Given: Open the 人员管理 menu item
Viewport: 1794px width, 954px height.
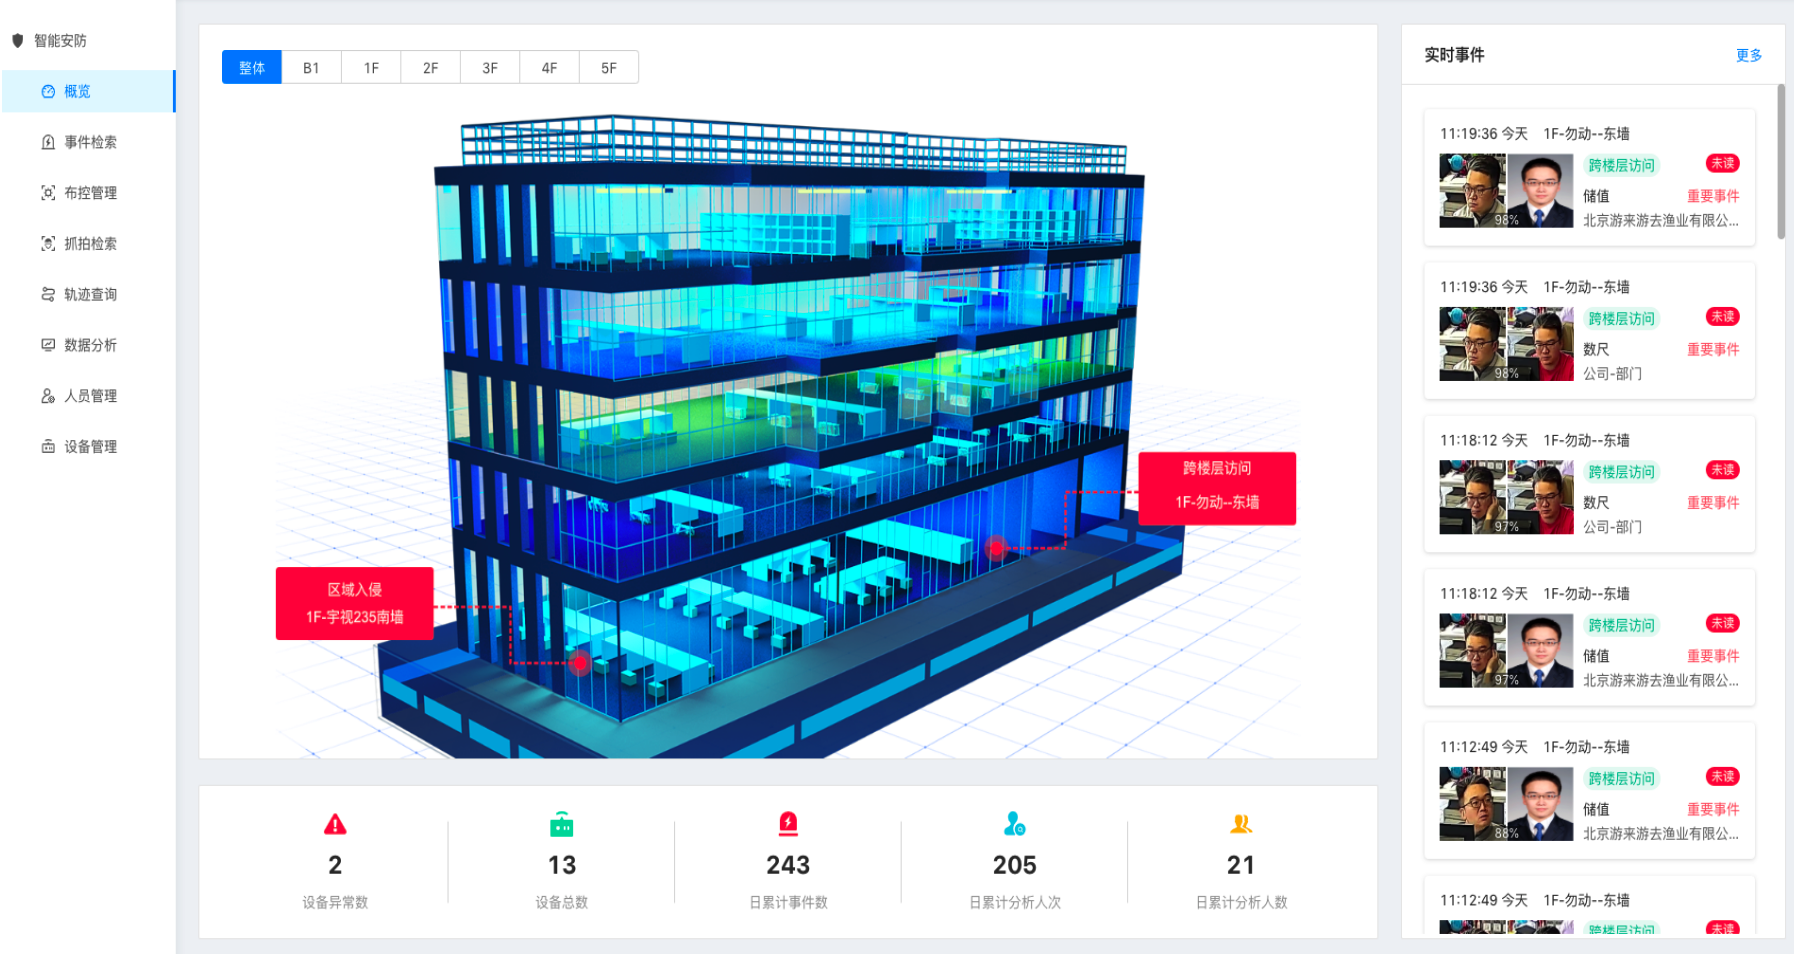Looking at the screenshot, I should click(x=88, y=396).
